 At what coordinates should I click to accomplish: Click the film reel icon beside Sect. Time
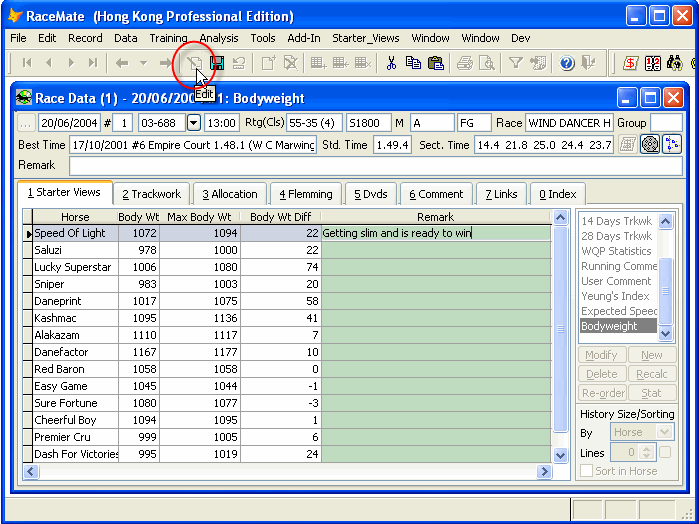point(650,144)
